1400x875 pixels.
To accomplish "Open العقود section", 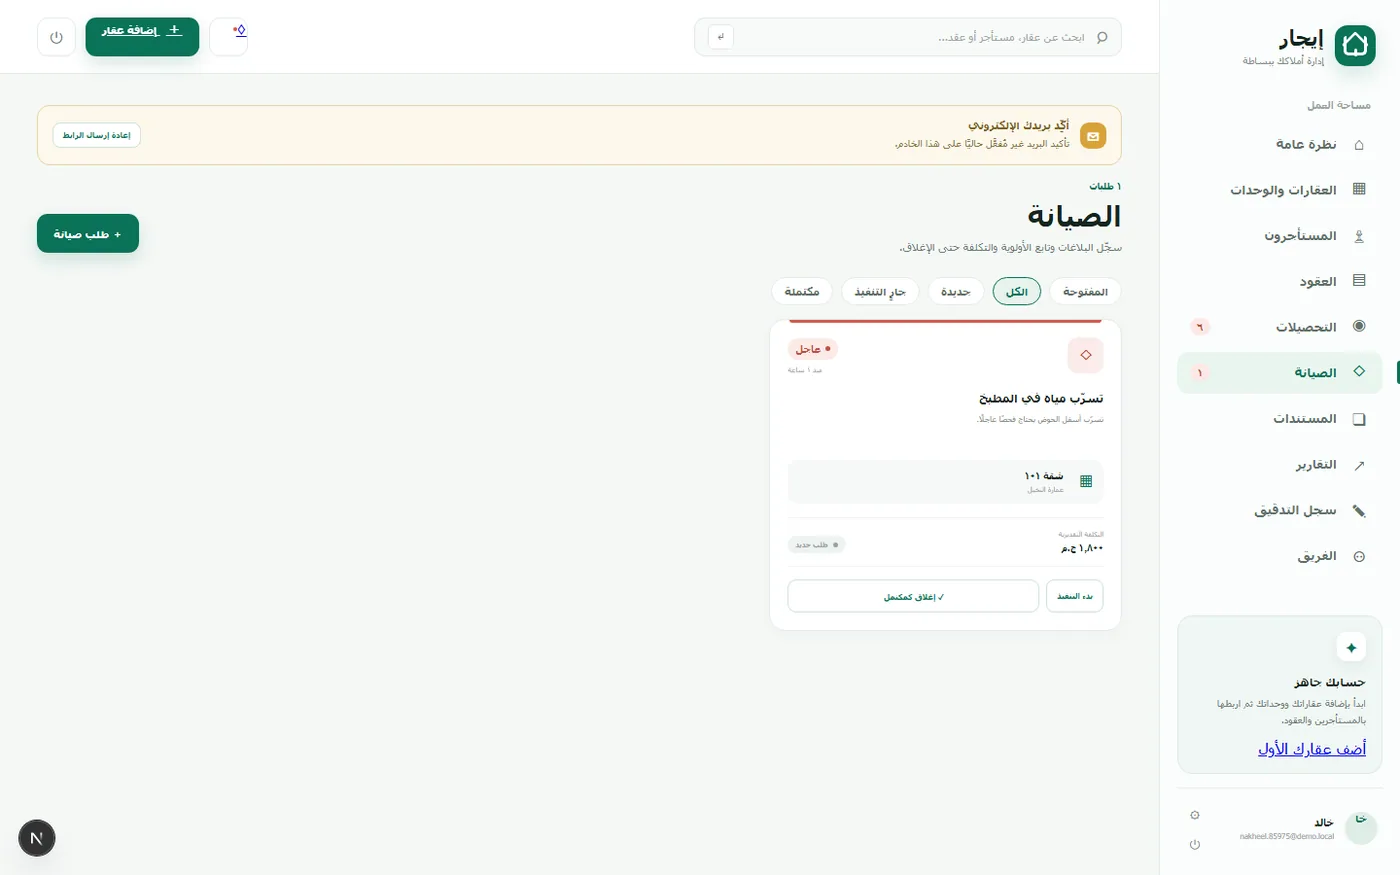I will 1280,282.
